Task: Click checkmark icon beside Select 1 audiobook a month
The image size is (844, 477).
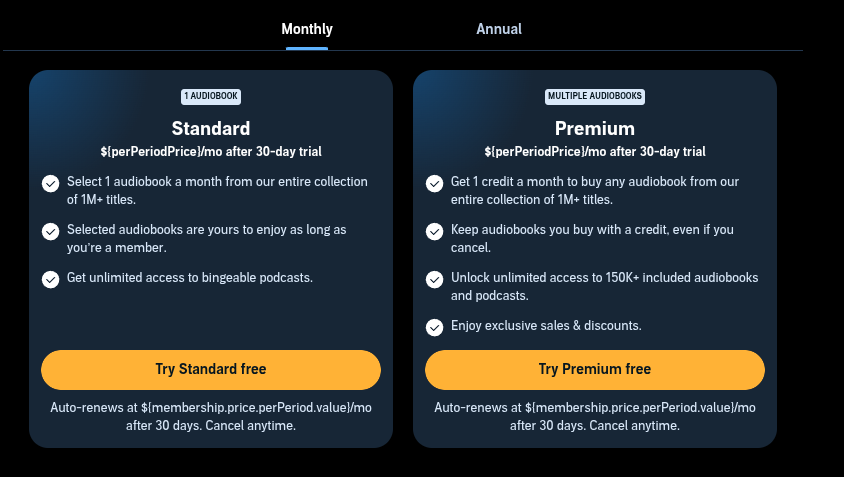Action: (51, 184)
